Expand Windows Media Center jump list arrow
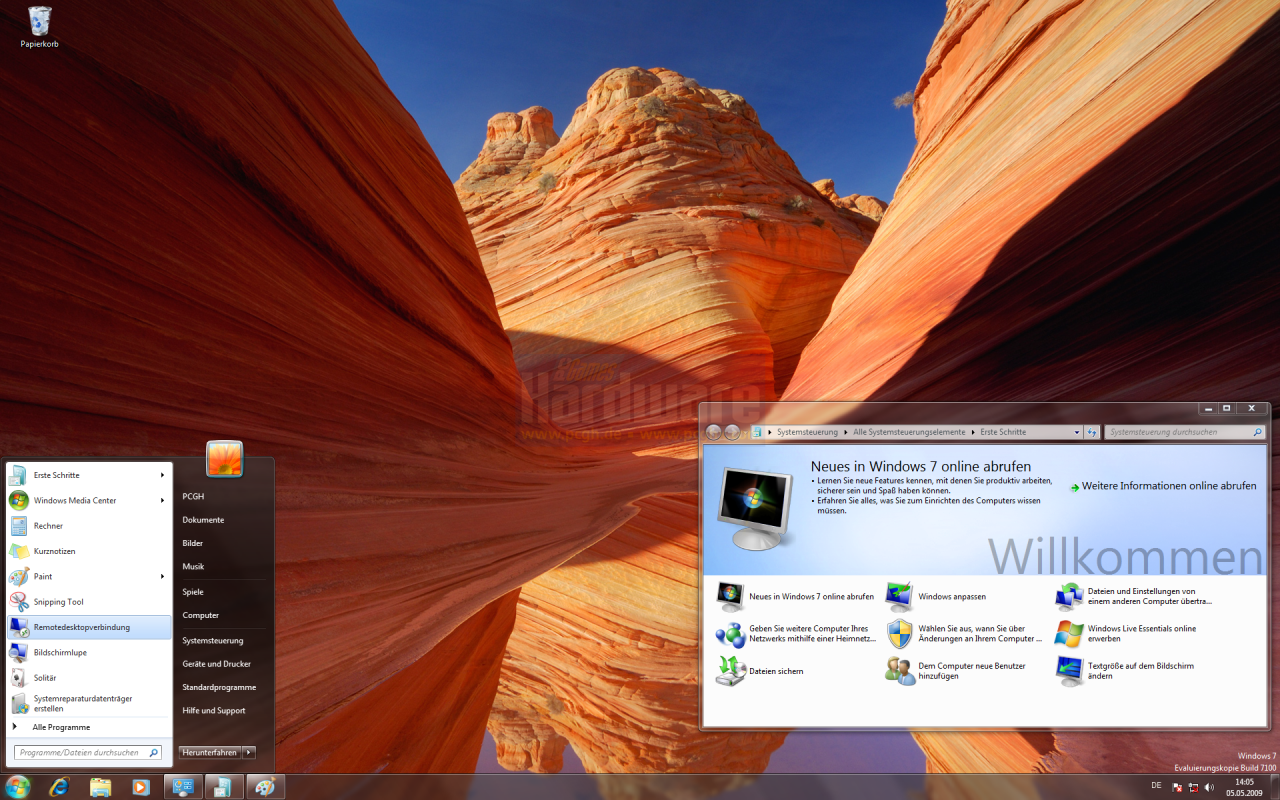This screenshot has height=800, width=1280. [x=162, y=500]
